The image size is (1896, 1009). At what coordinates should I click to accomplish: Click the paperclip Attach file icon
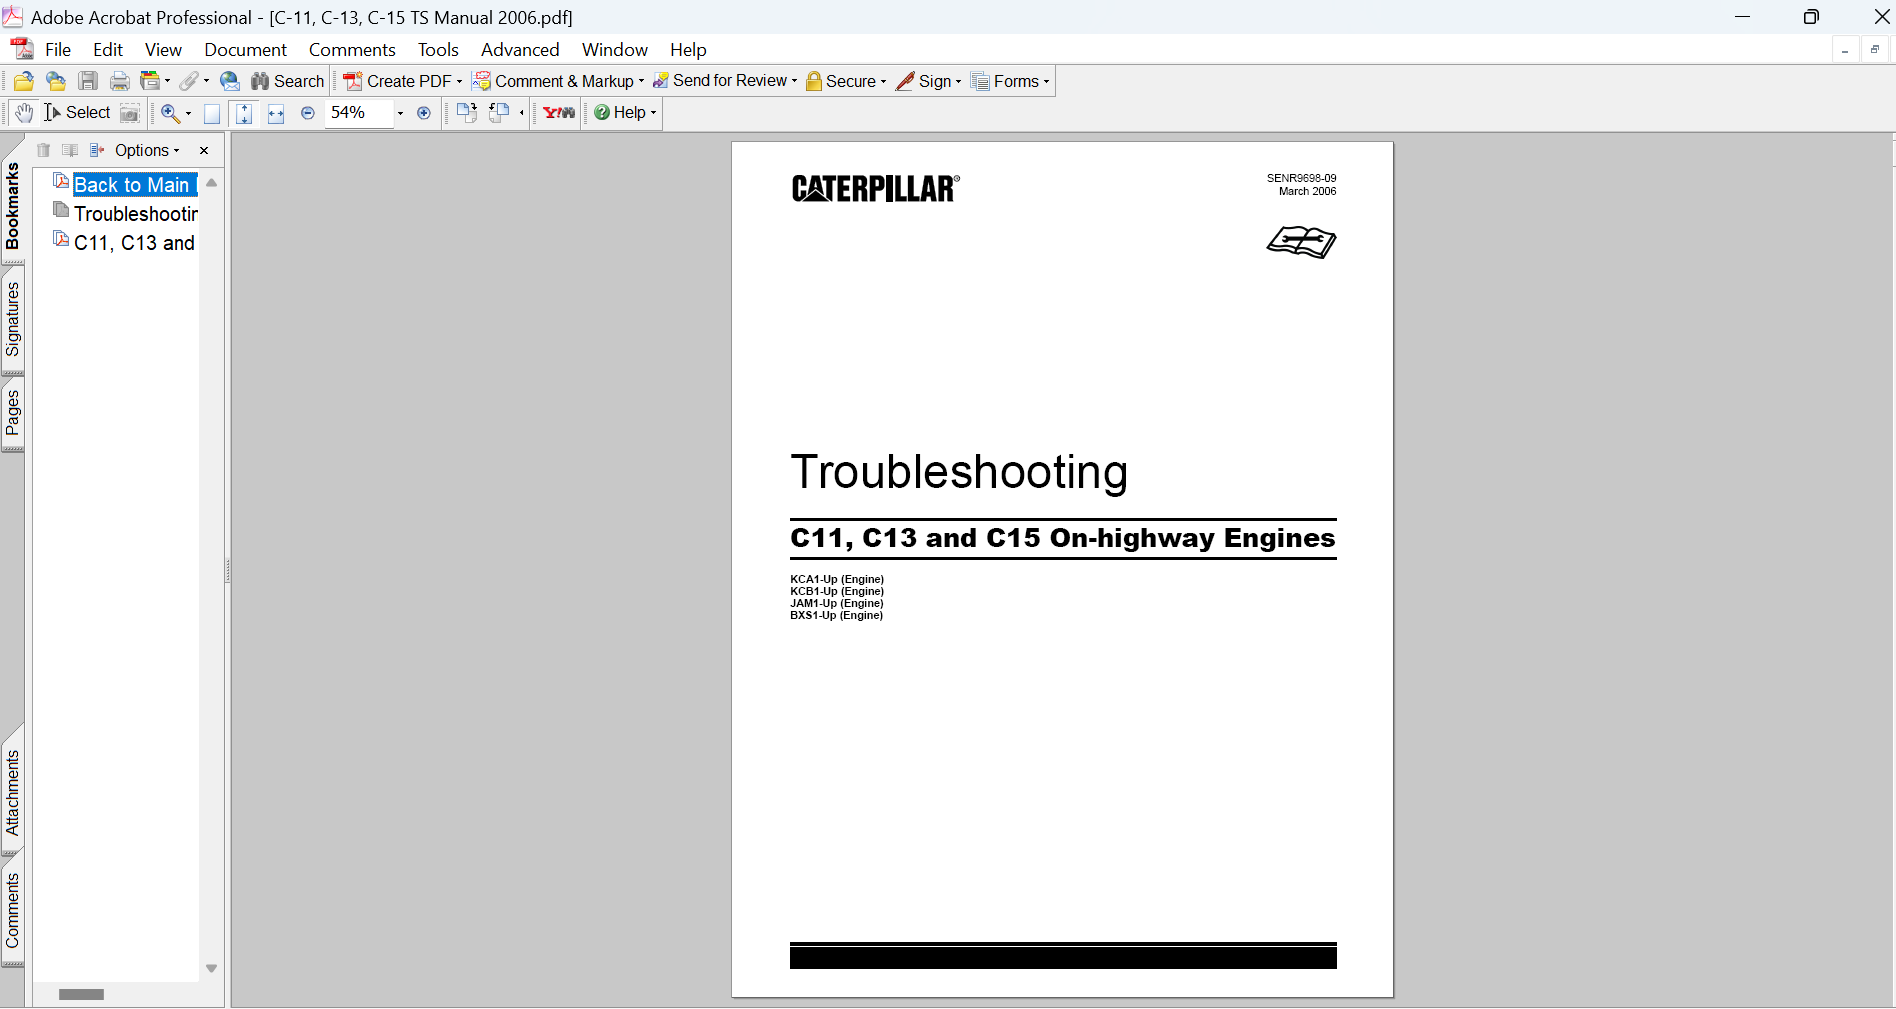coord(189,82)
